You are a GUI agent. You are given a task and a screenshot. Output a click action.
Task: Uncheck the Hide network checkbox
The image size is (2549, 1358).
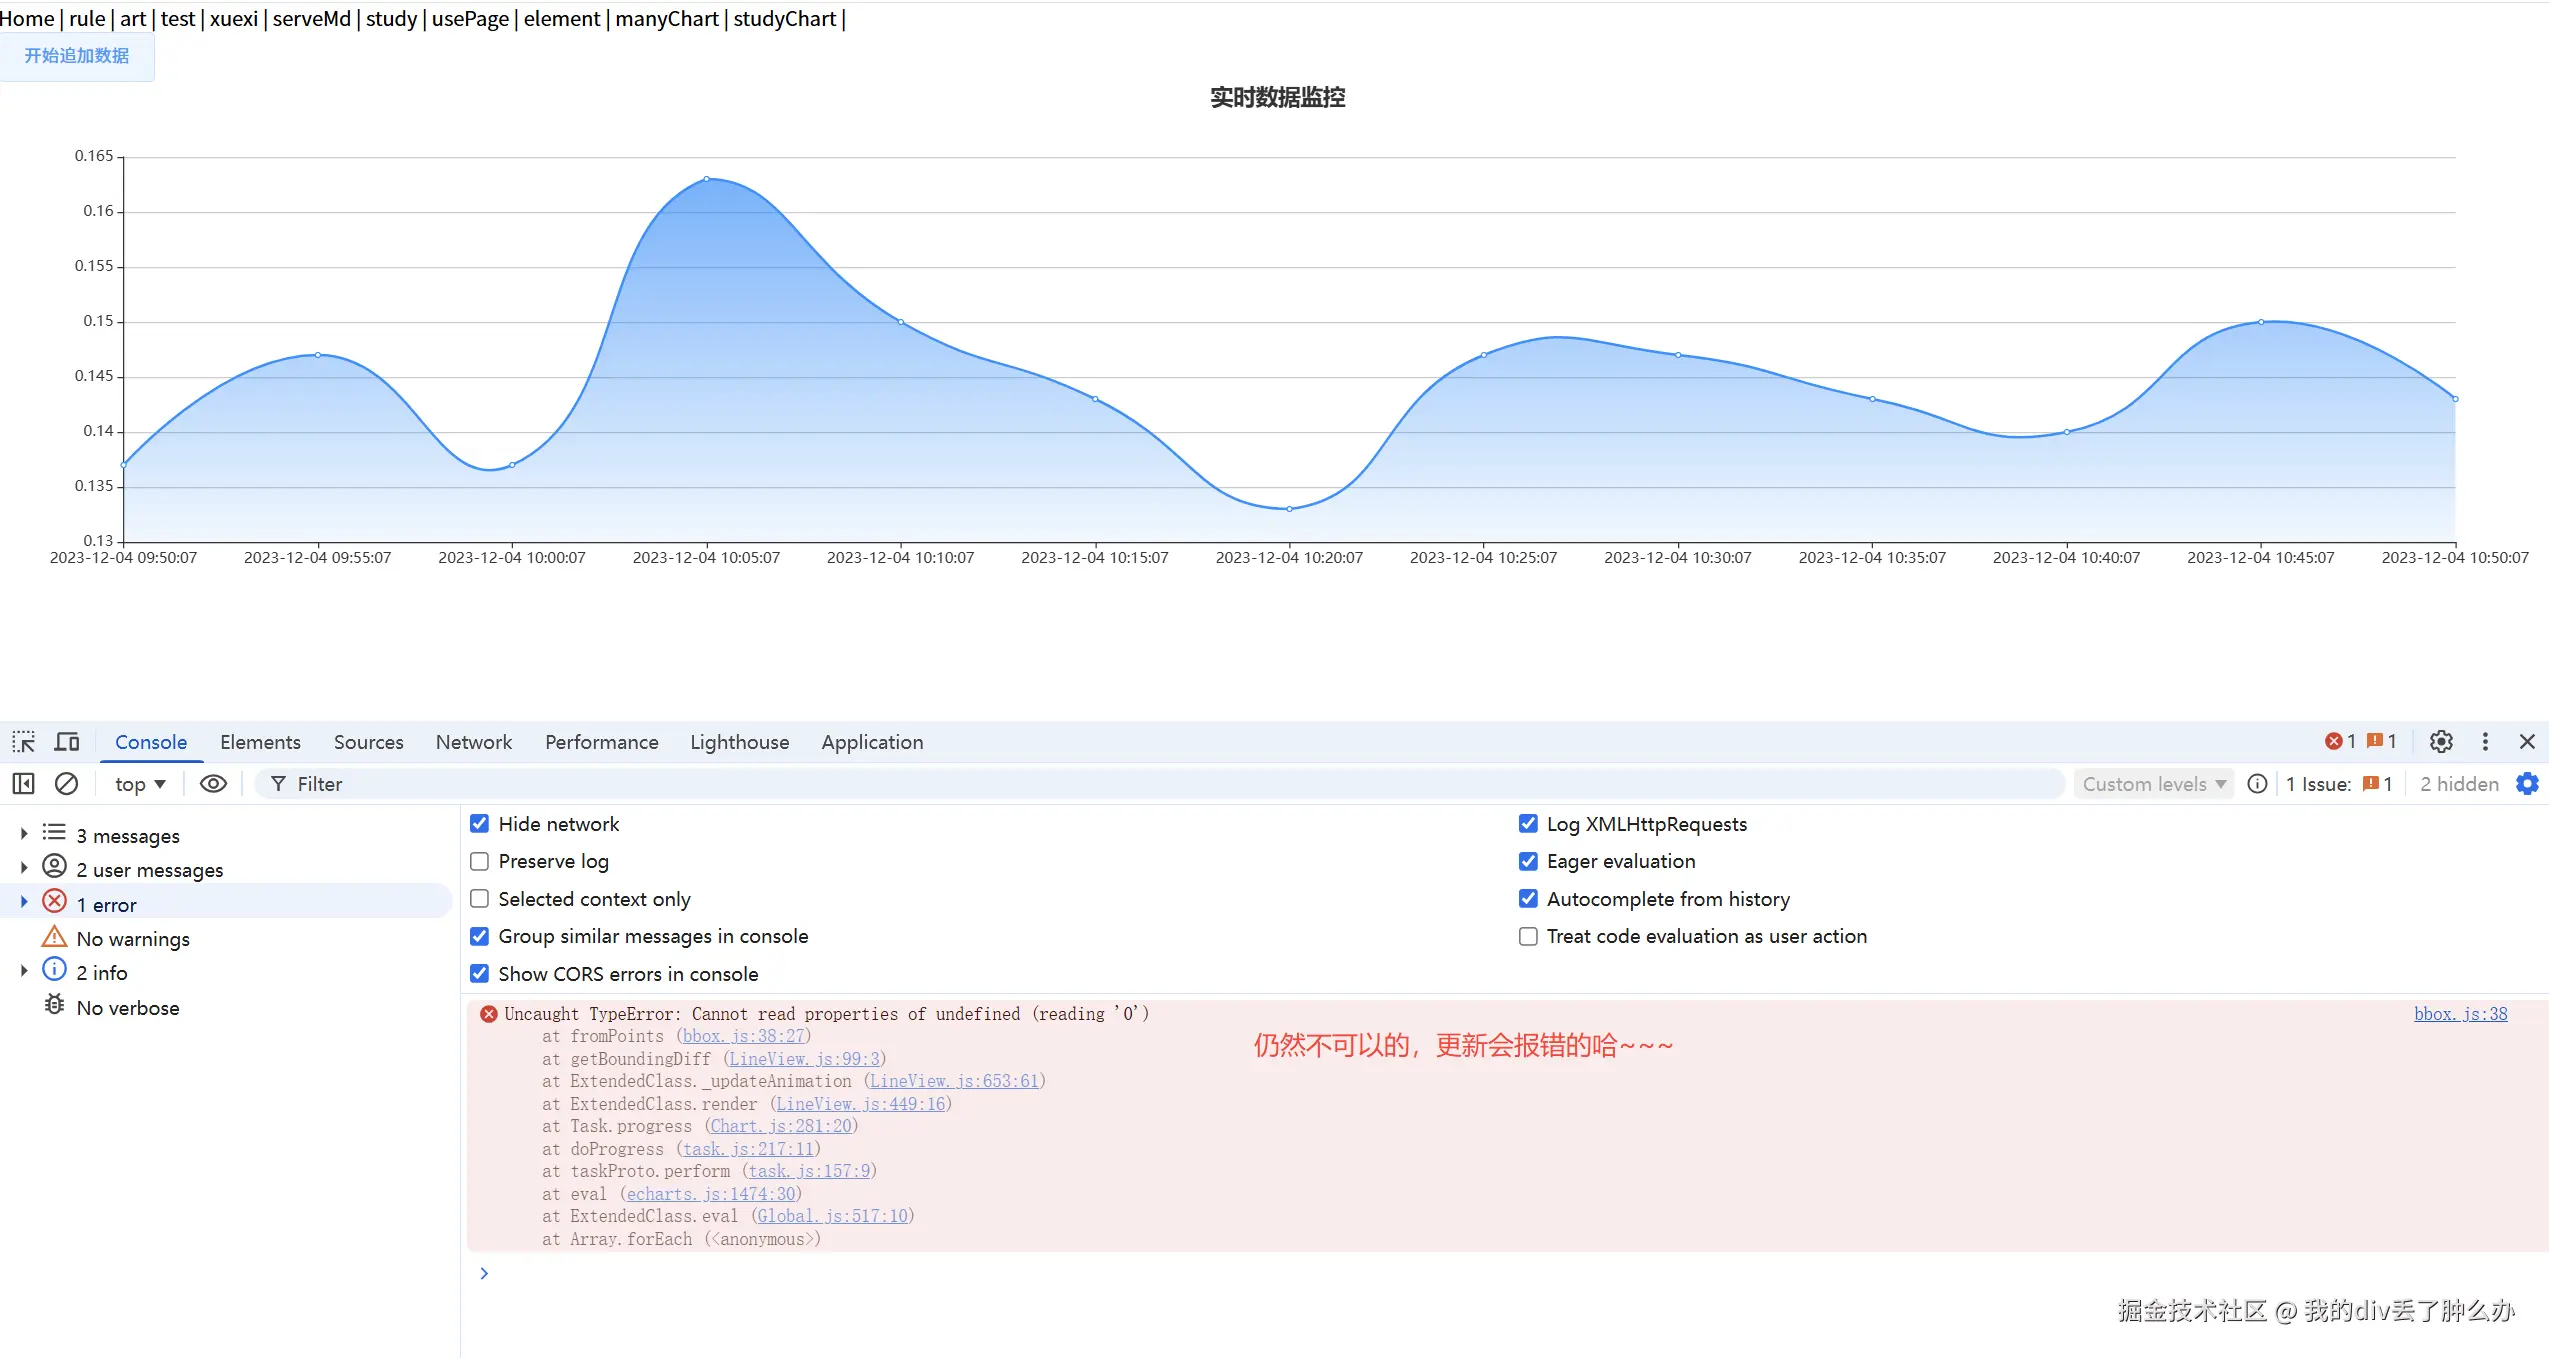click(x=480, y=824)
